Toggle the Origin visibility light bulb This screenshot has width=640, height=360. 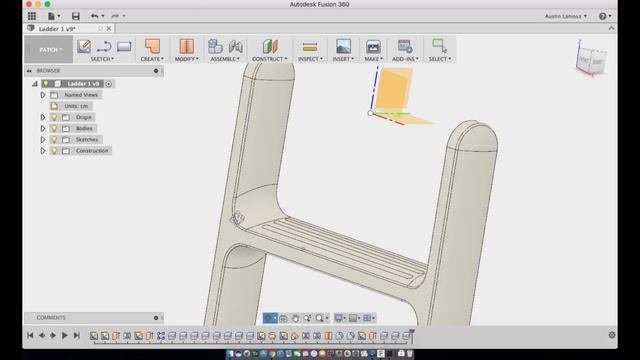[54, 117]
